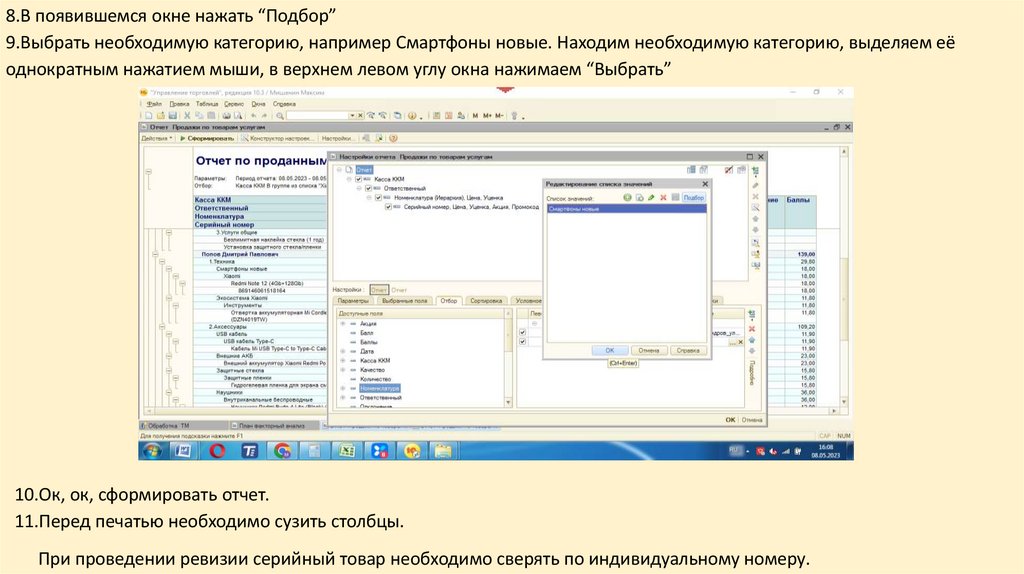Open the Действия dropdown in report toolbar
The image size is (1024, 574).
tap(157, 138)
